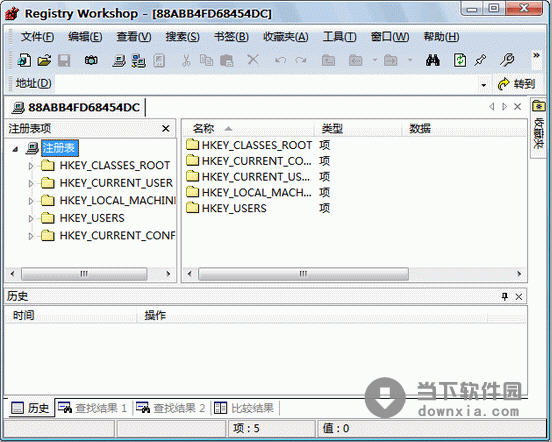Open the 收藏夹(A) menu
The height and width of the screenshot is (442, 552).
click(x=286, y=37)
